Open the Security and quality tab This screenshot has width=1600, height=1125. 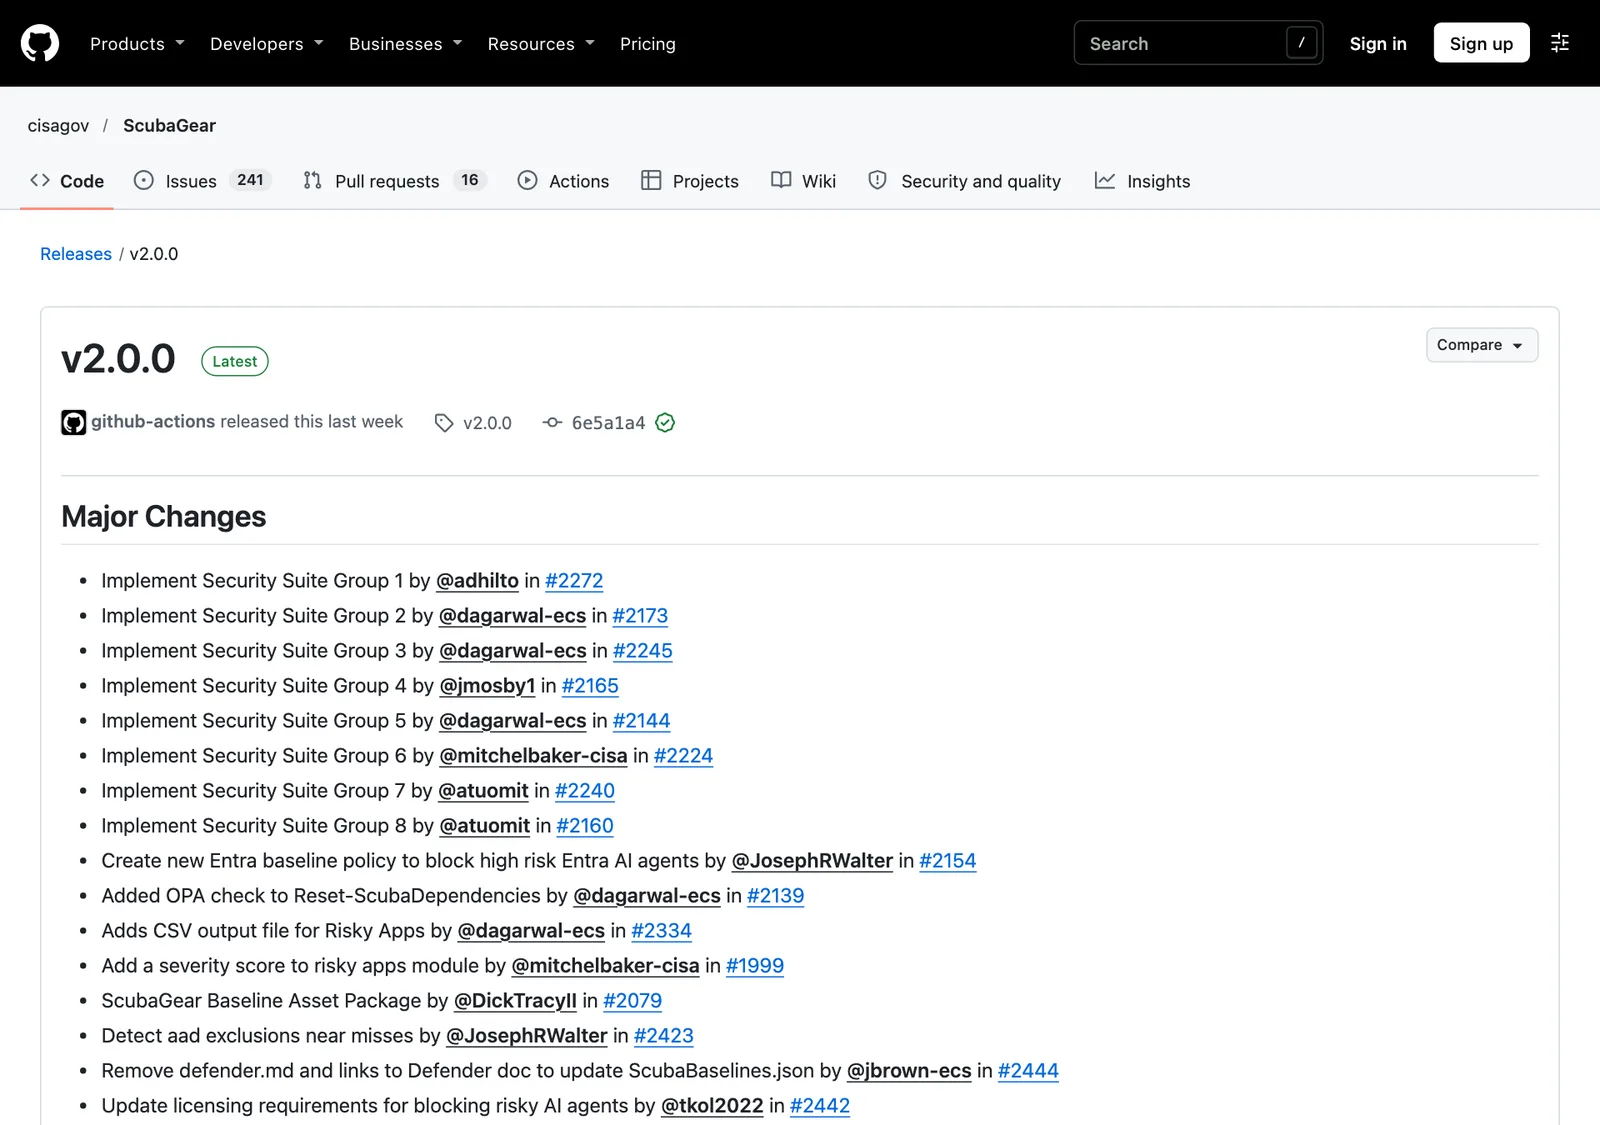click(x=964, y=181)
